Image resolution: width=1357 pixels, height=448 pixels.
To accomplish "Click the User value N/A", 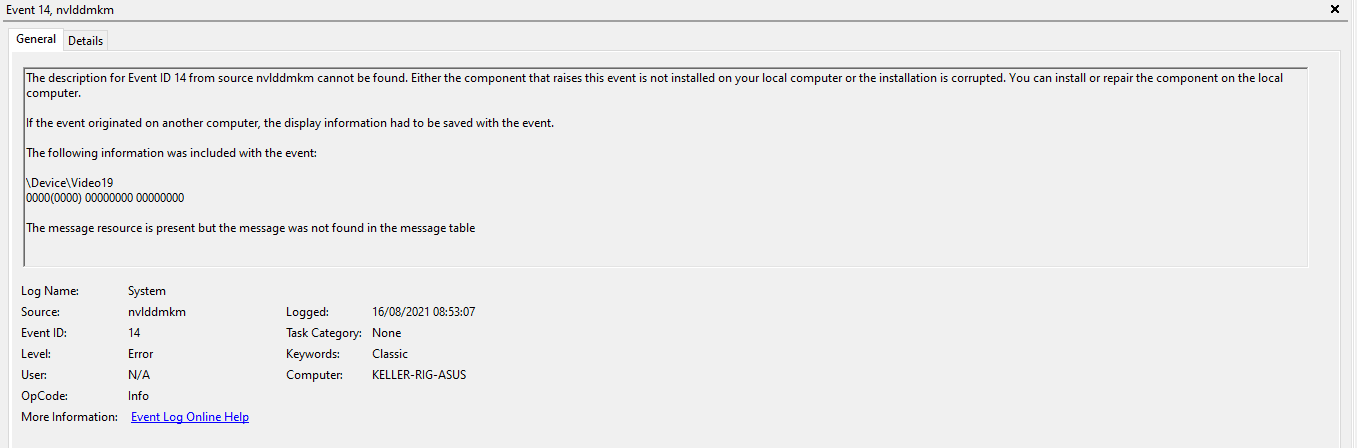I will click(x=139, y=375).
